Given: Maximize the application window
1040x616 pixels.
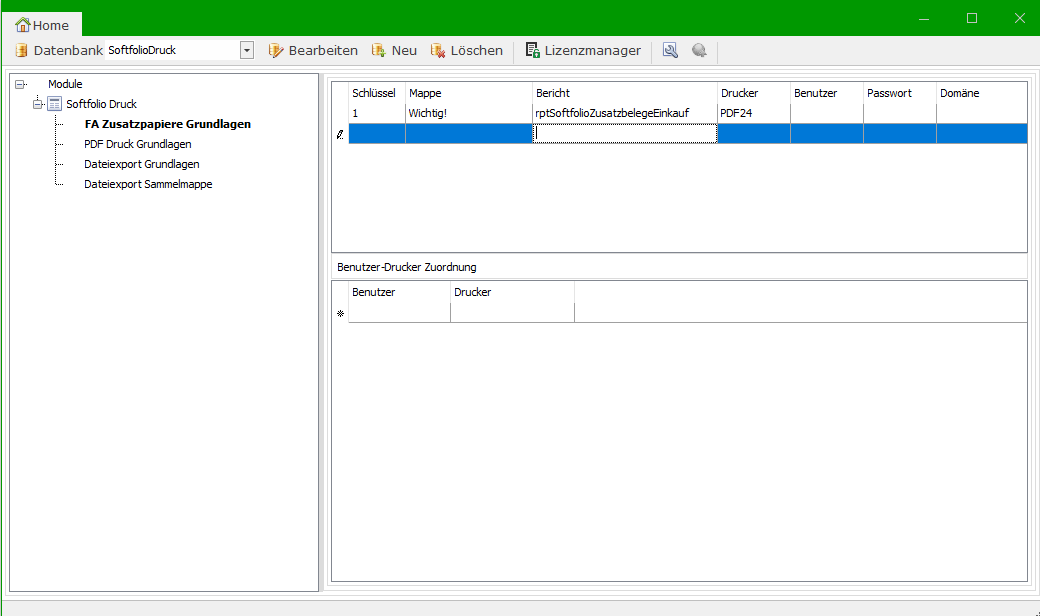Looking at the screenshot, I should tap(972, 19).
